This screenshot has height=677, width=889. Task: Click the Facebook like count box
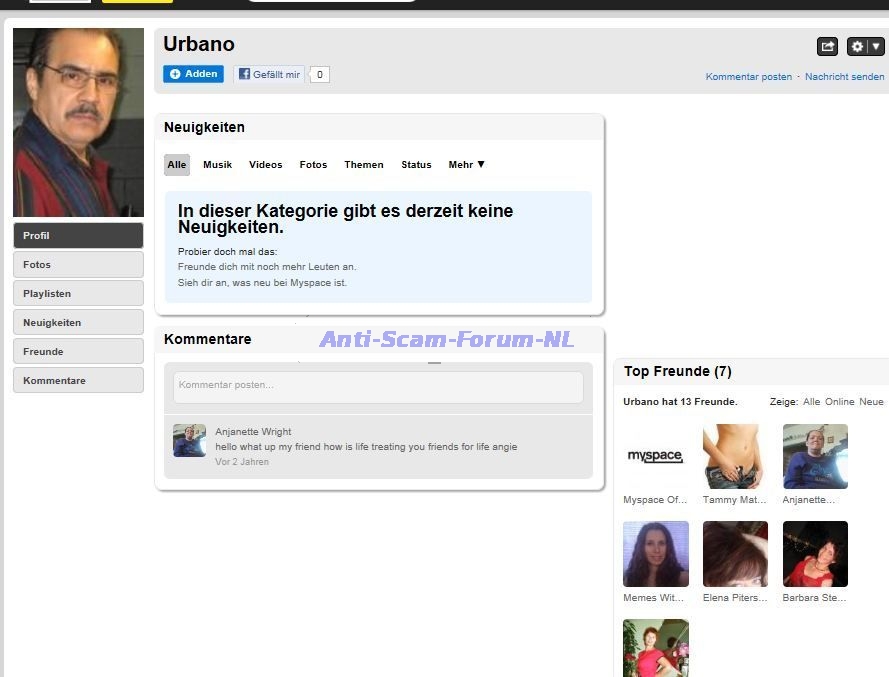[319, 74]
